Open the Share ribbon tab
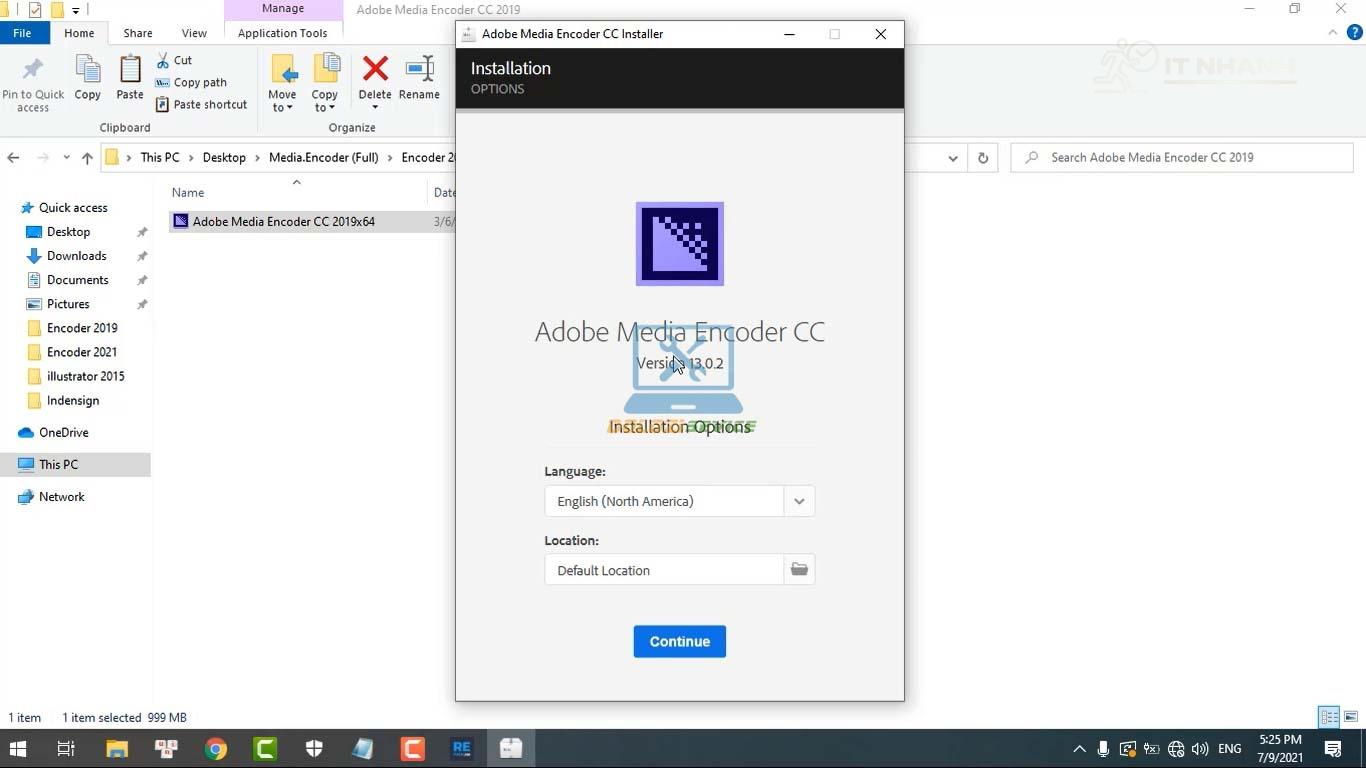 tap(138, 33)
